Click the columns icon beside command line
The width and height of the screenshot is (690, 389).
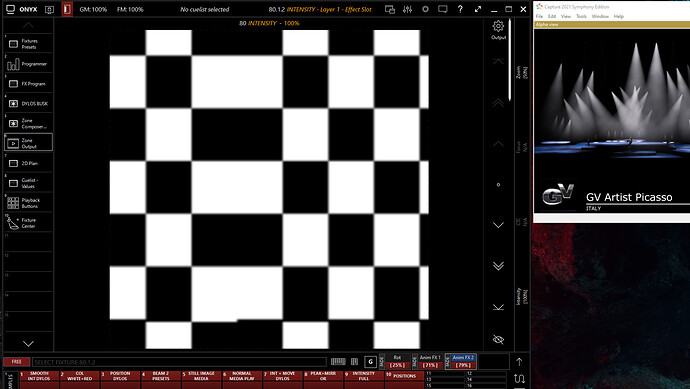click(355, 362)
